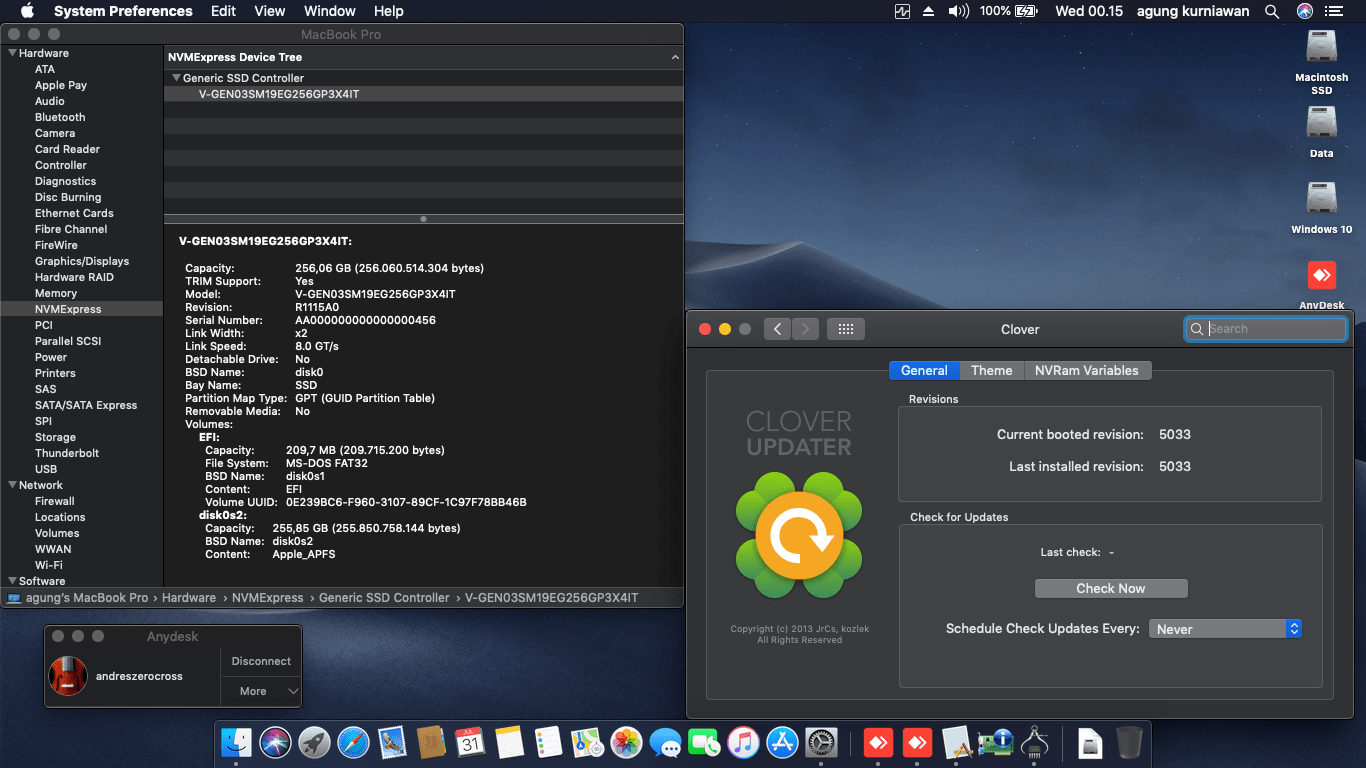Image resolution: width=1366 pixels, height=768 pixels.
Task: Click Disconnect in the AnyDesk panel
Action: tap(260, 661)
